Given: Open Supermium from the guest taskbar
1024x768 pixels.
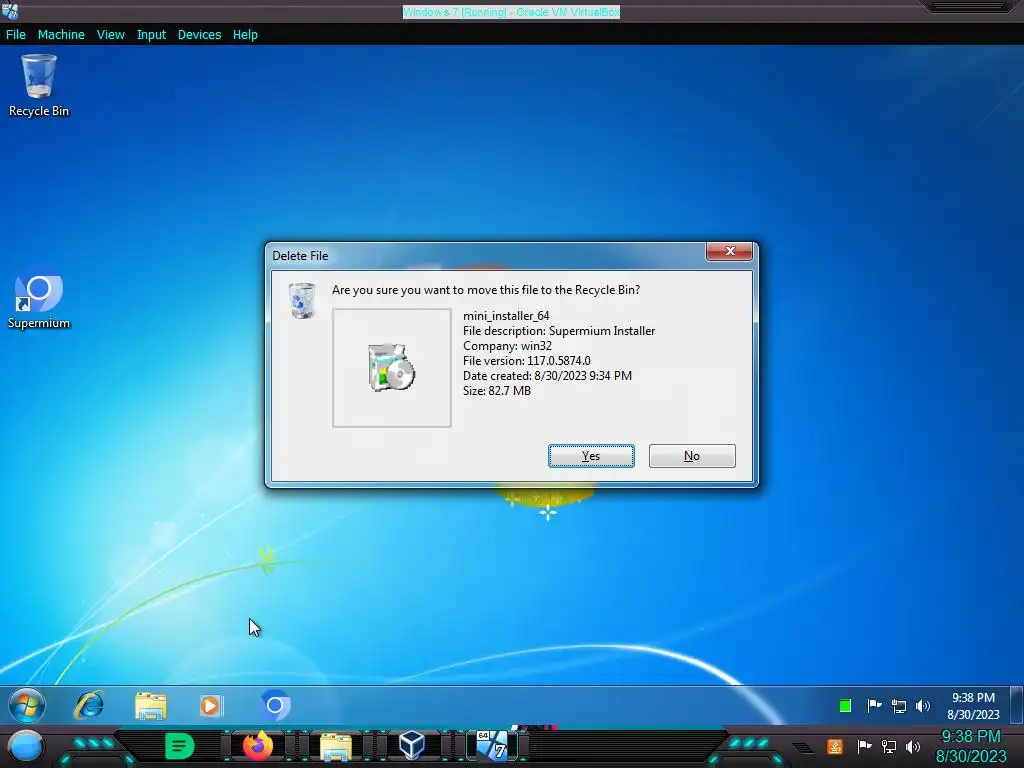Looking at the screenshot, I should [276, 705].
